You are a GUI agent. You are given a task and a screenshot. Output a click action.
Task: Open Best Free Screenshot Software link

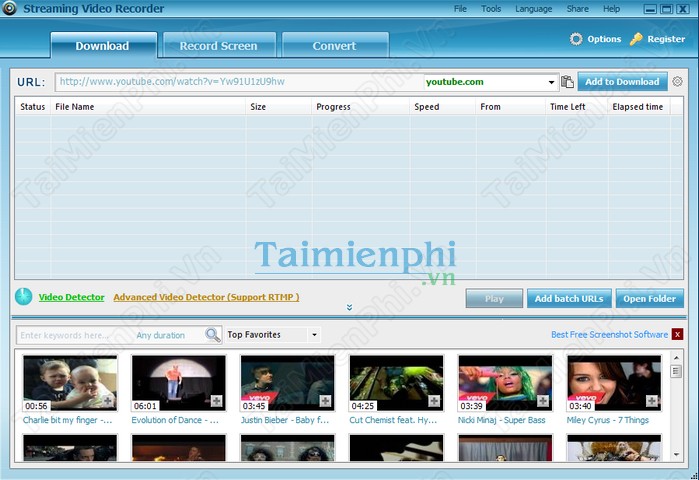click(609, 335)
